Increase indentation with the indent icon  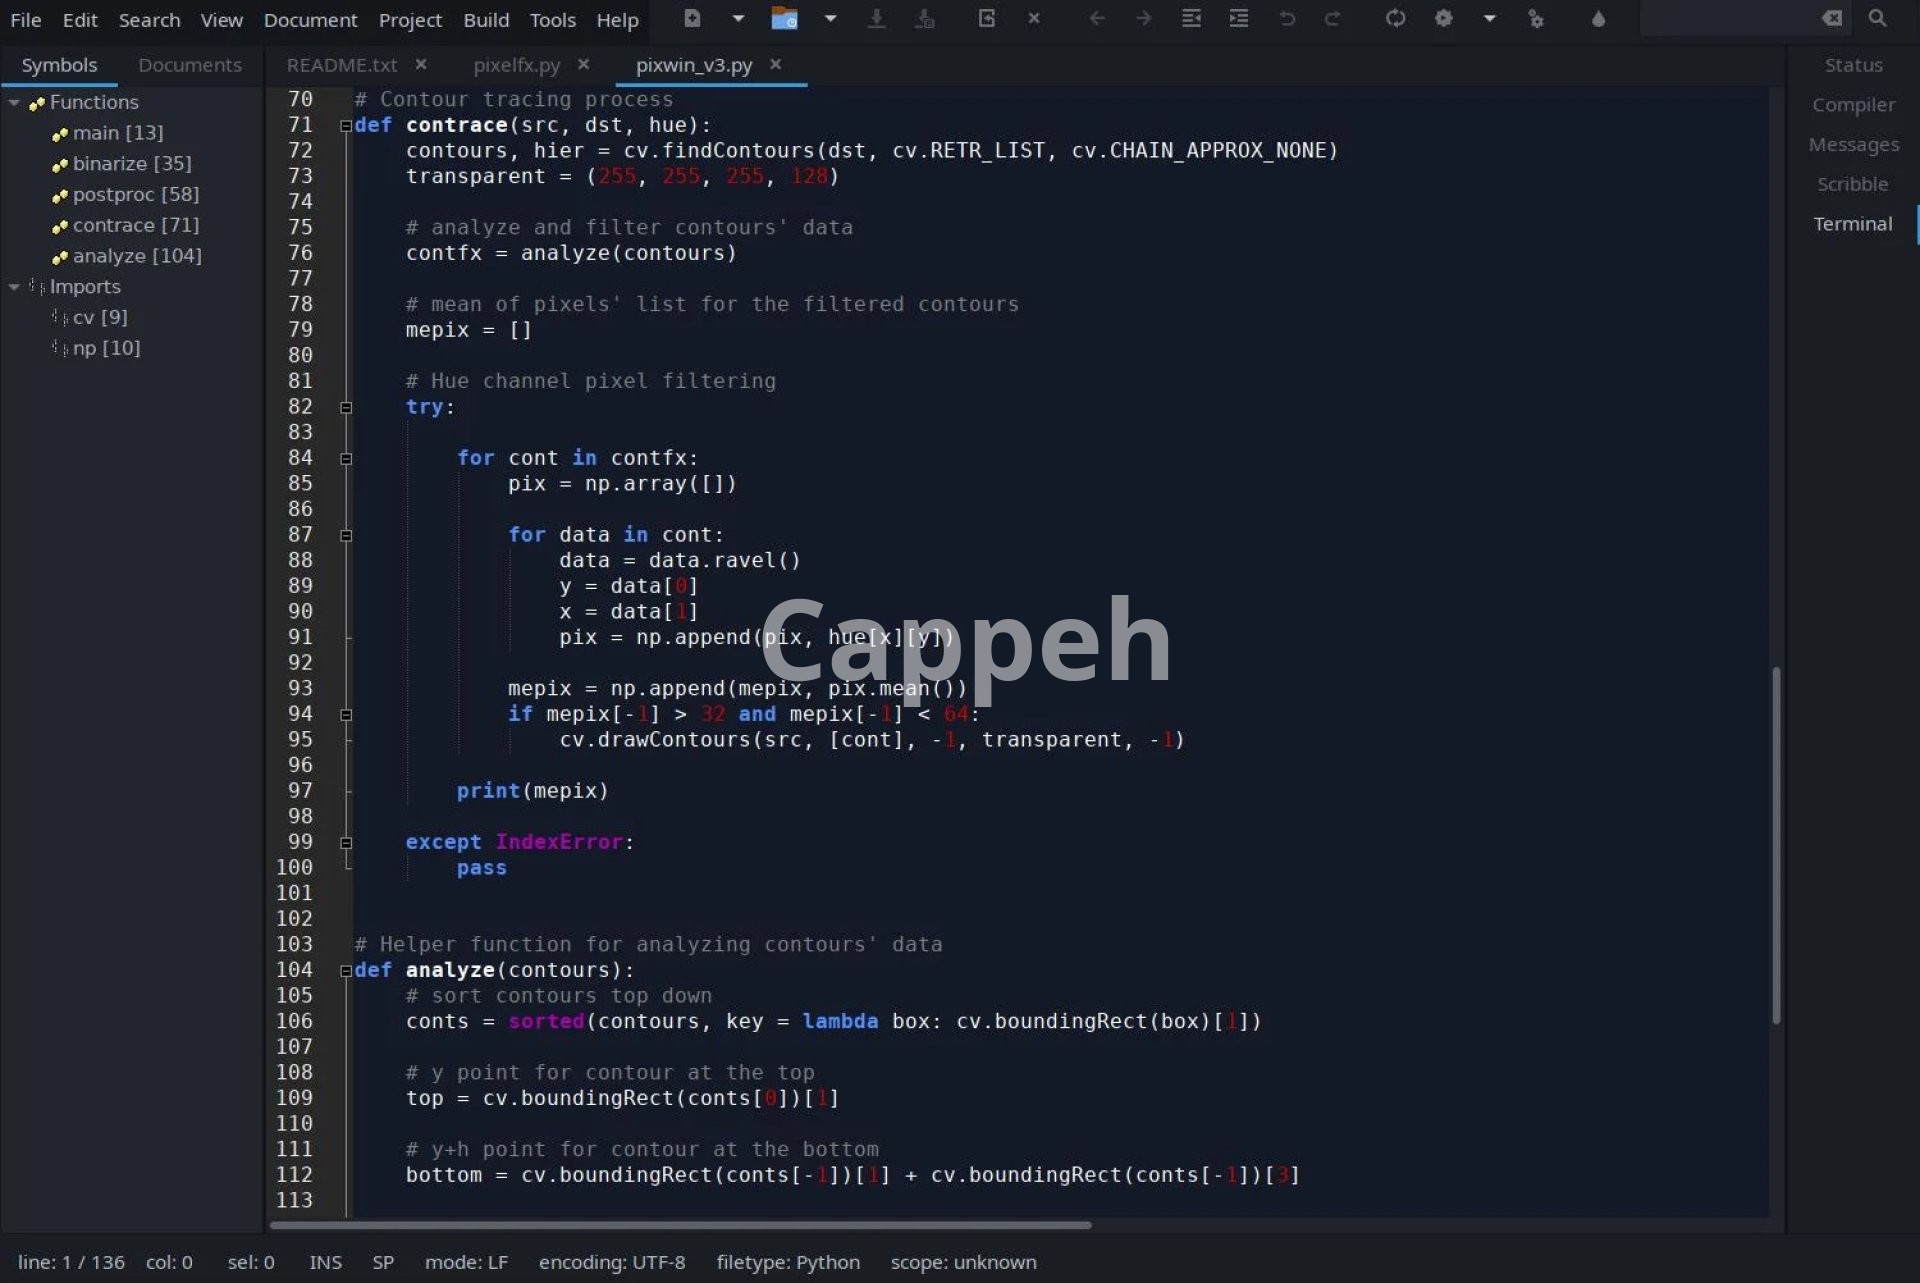click(x=1239, y=18)
